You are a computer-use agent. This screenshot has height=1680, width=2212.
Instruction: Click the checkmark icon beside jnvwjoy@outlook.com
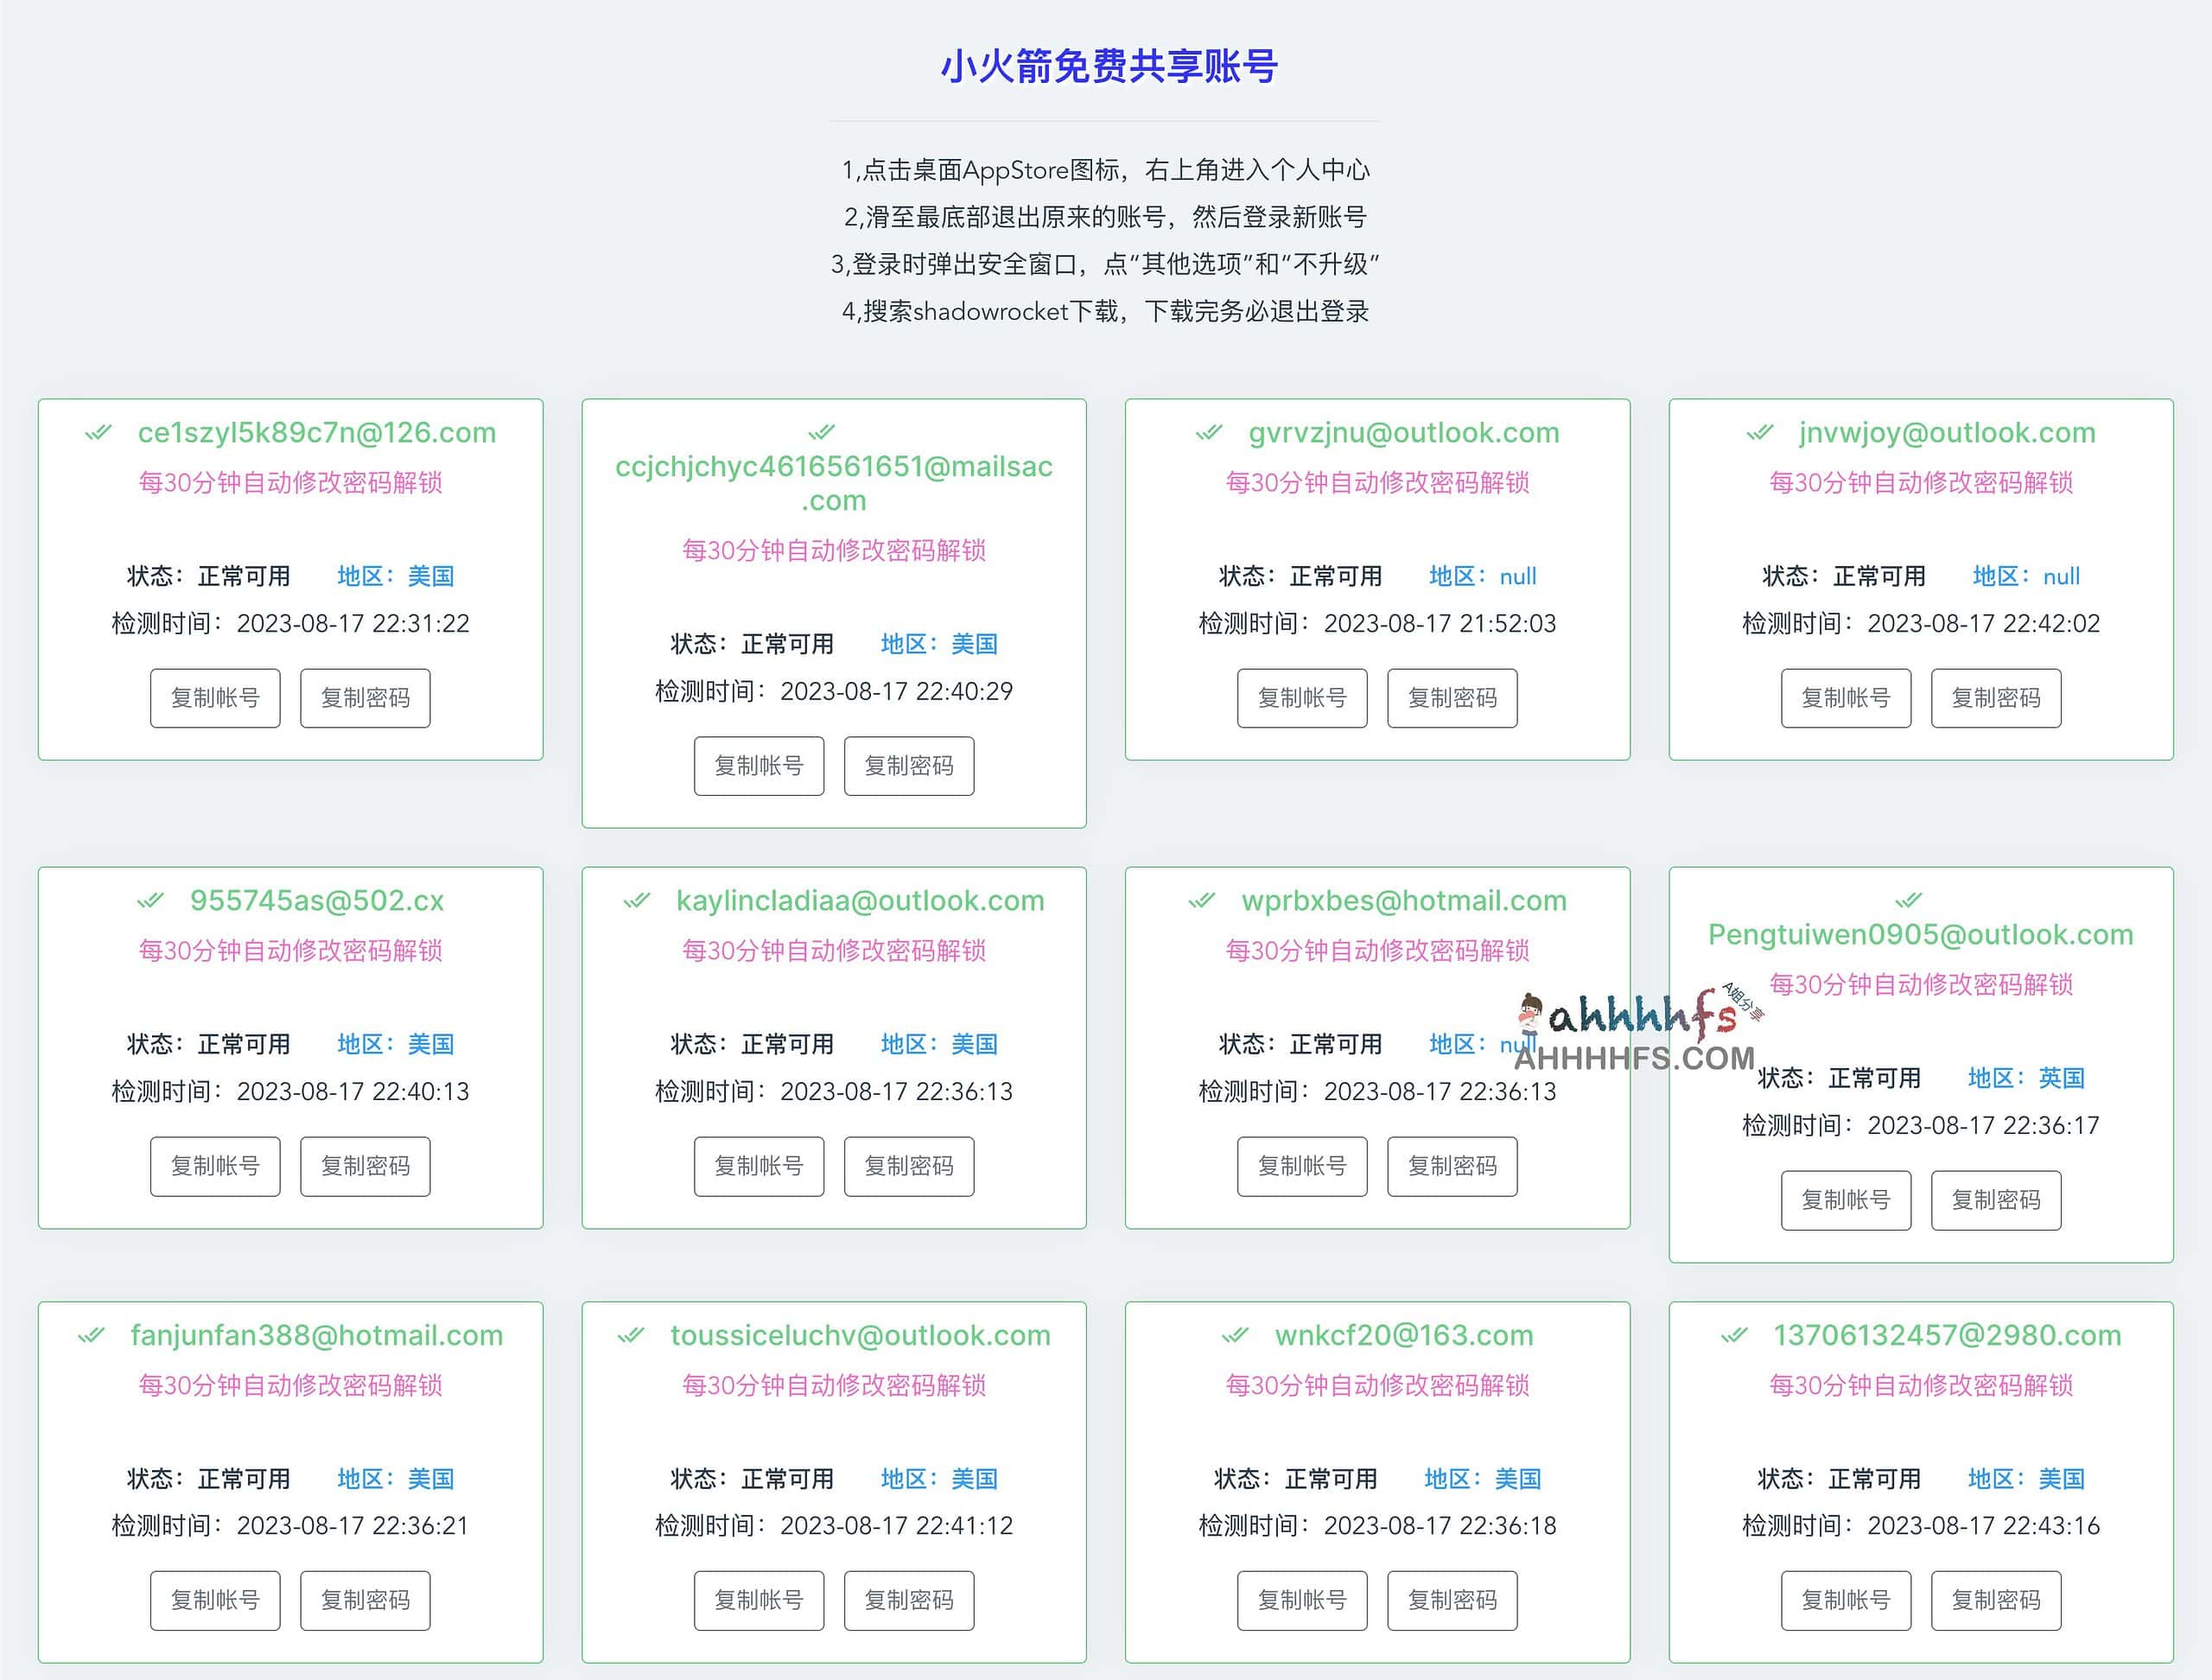(1760, 433)
